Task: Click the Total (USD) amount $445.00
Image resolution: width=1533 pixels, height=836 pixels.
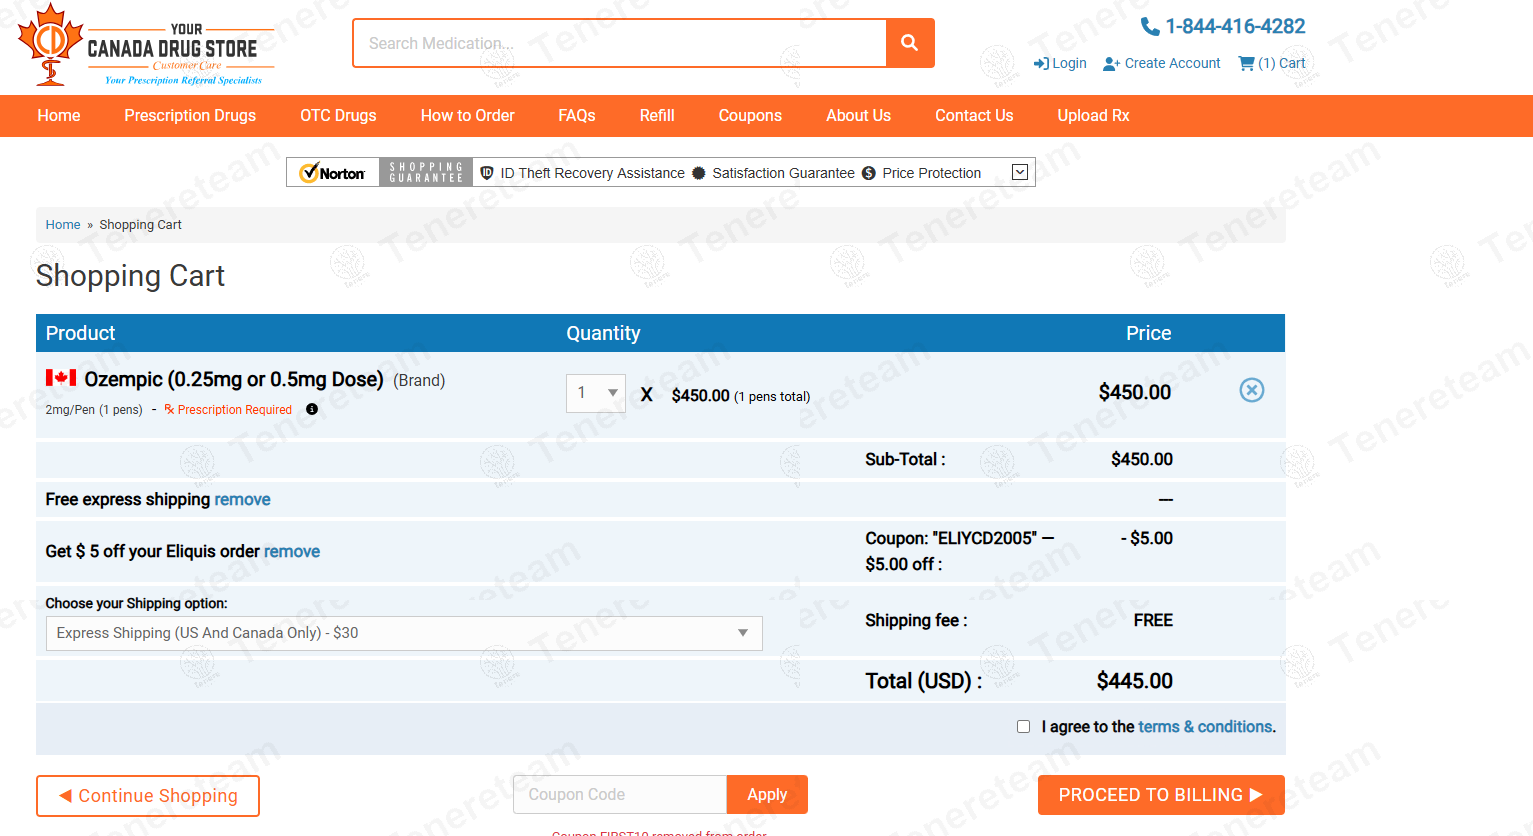Action: click(1135, 681)
